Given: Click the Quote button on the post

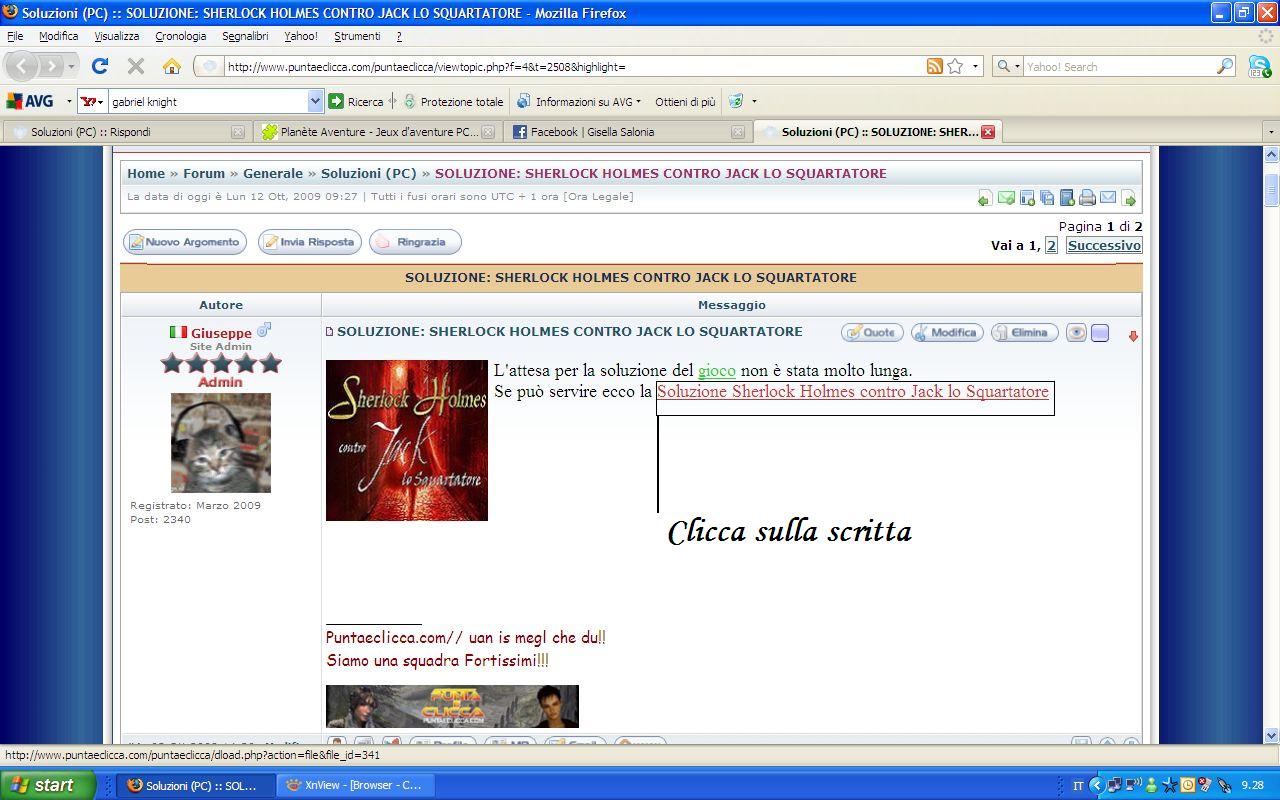Looking at the screenshot, I should (x=872, y=333).
